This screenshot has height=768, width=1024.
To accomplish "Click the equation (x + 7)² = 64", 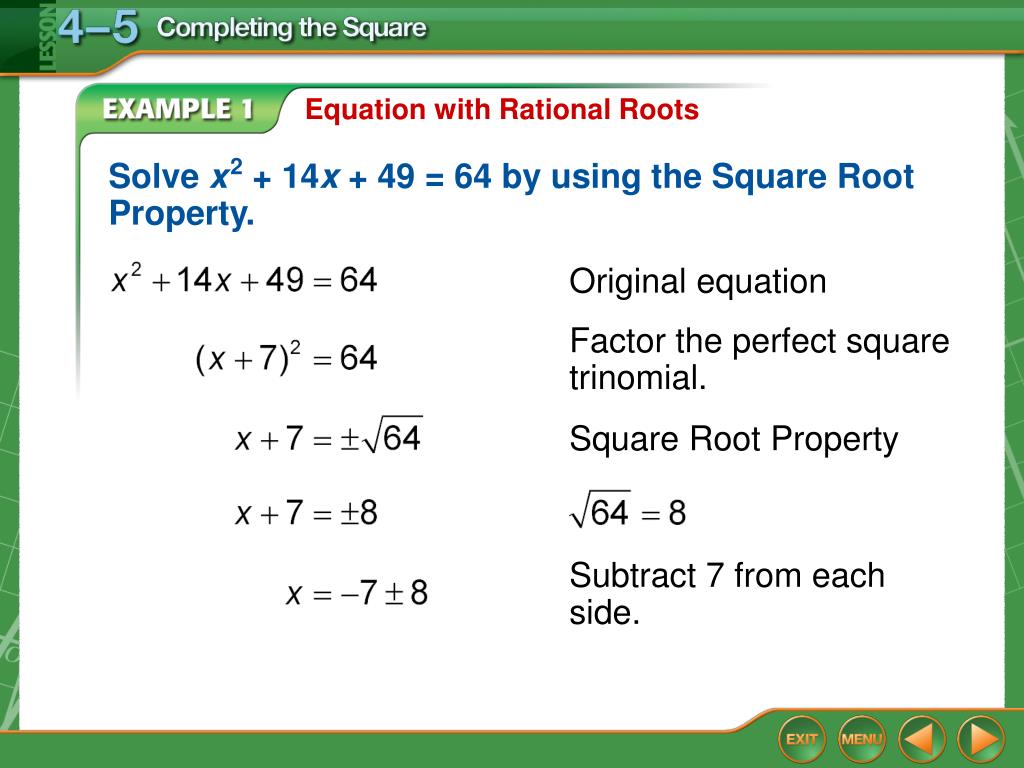I will tap(286, 357).
